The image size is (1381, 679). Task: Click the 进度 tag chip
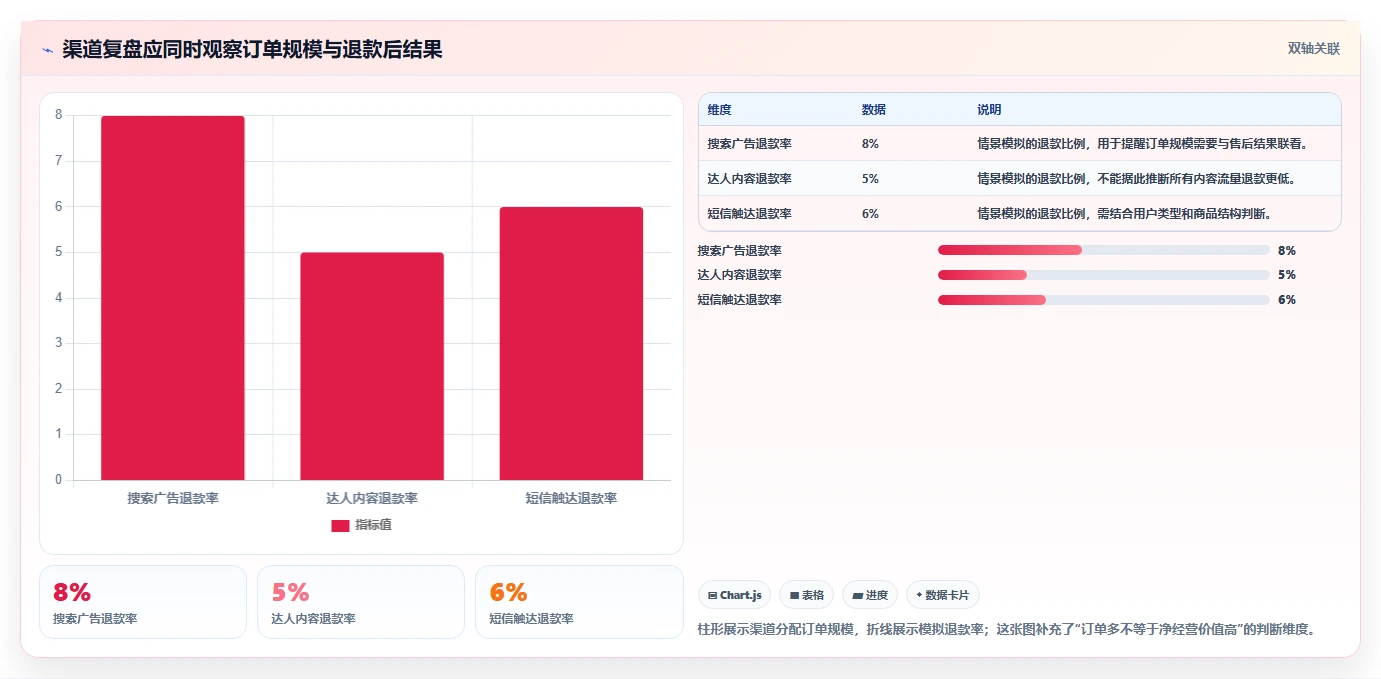point(870,595)
